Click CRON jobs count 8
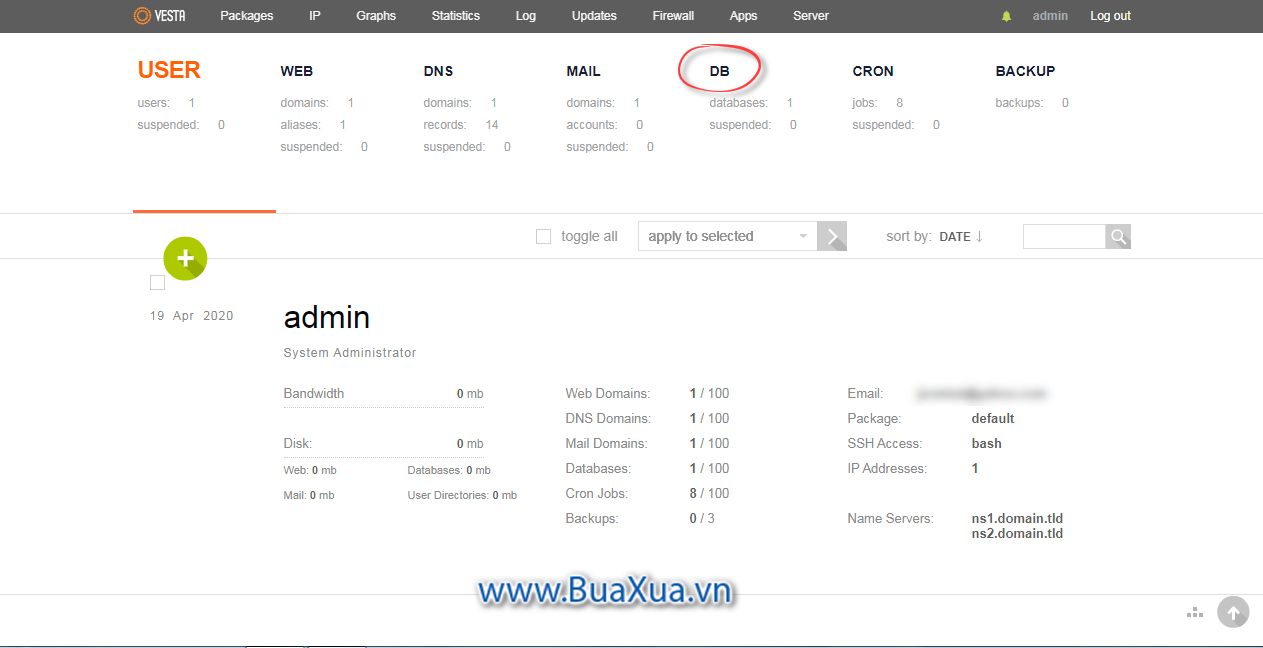This screenshot has width=1263, height=648. (900, 103)
